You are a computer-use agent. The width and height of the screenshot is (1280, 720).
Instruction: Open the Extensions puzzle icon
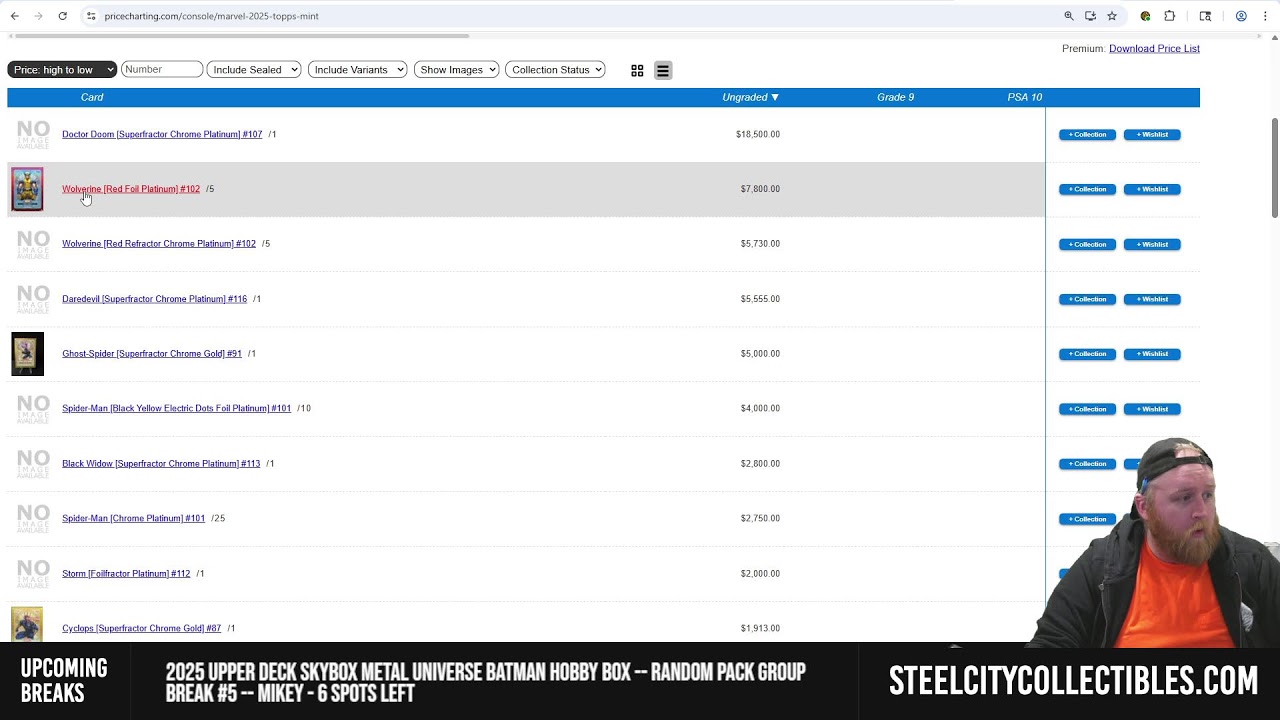[x=1169, y=16]
